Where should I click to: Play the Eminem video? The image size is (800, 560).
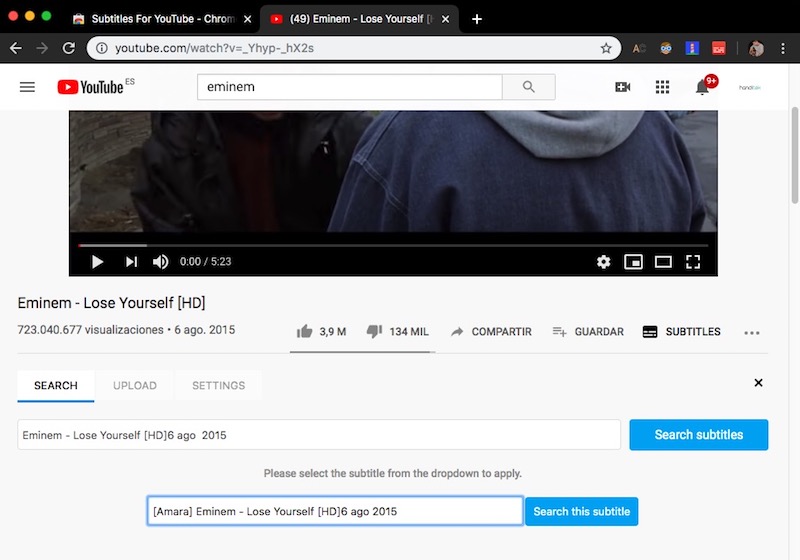tap(97, 262)
